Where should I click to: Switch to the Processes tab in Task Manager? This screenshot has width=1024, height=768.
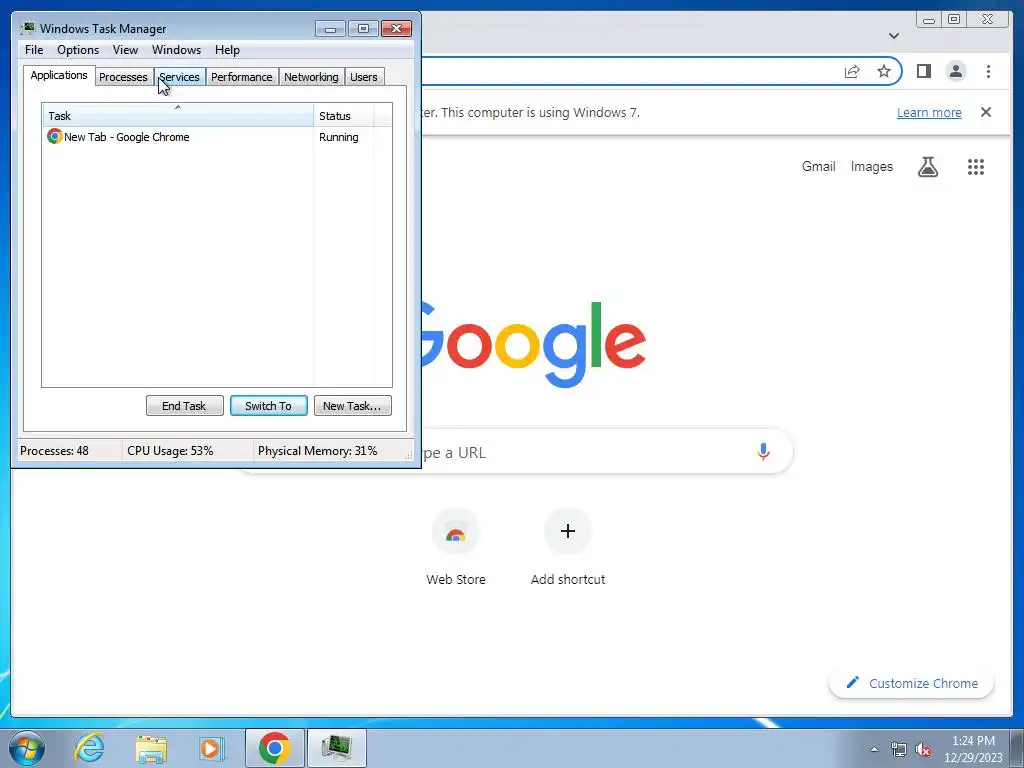pyautogui.click(x=123, y=77)
